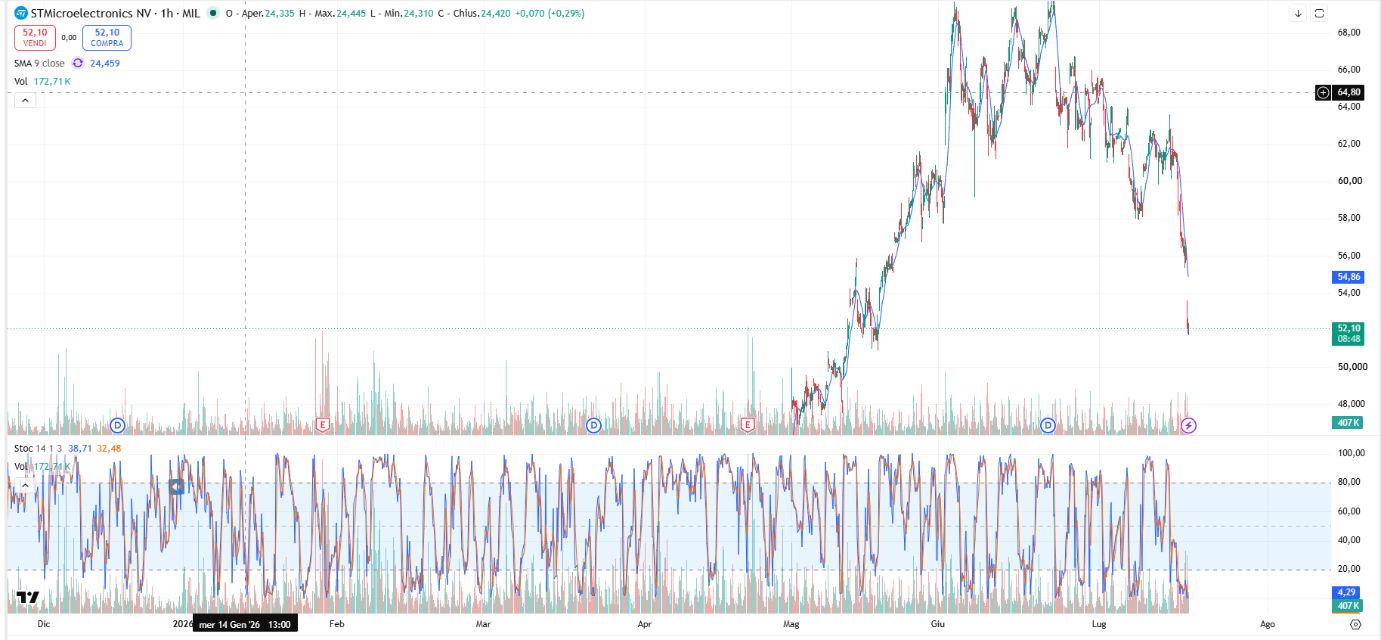
Task: Click the COMPRA 52,10 buy button
Action: pos(107,38)
